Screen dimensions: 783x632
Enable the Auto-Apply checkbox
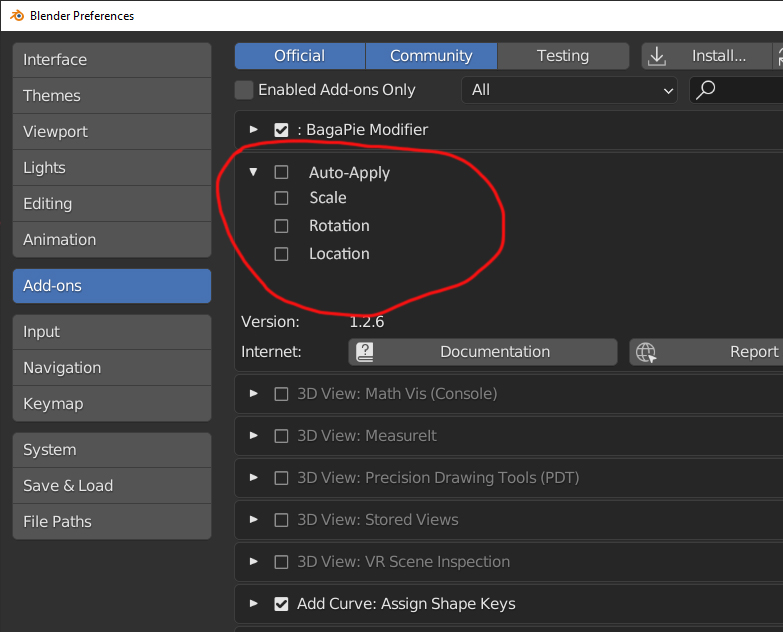point(281,172)
